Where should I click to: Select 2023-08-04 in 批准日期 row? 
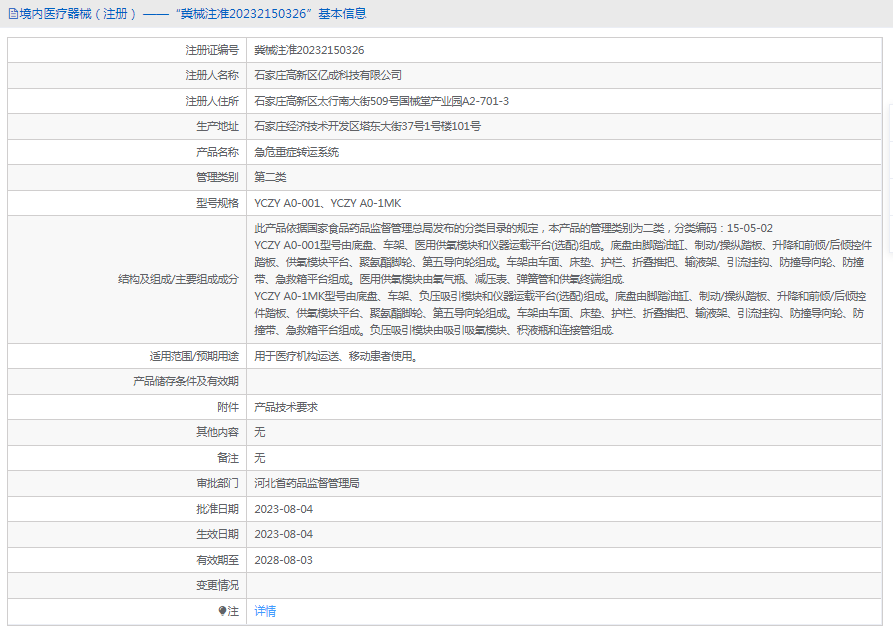click(284, 509)
